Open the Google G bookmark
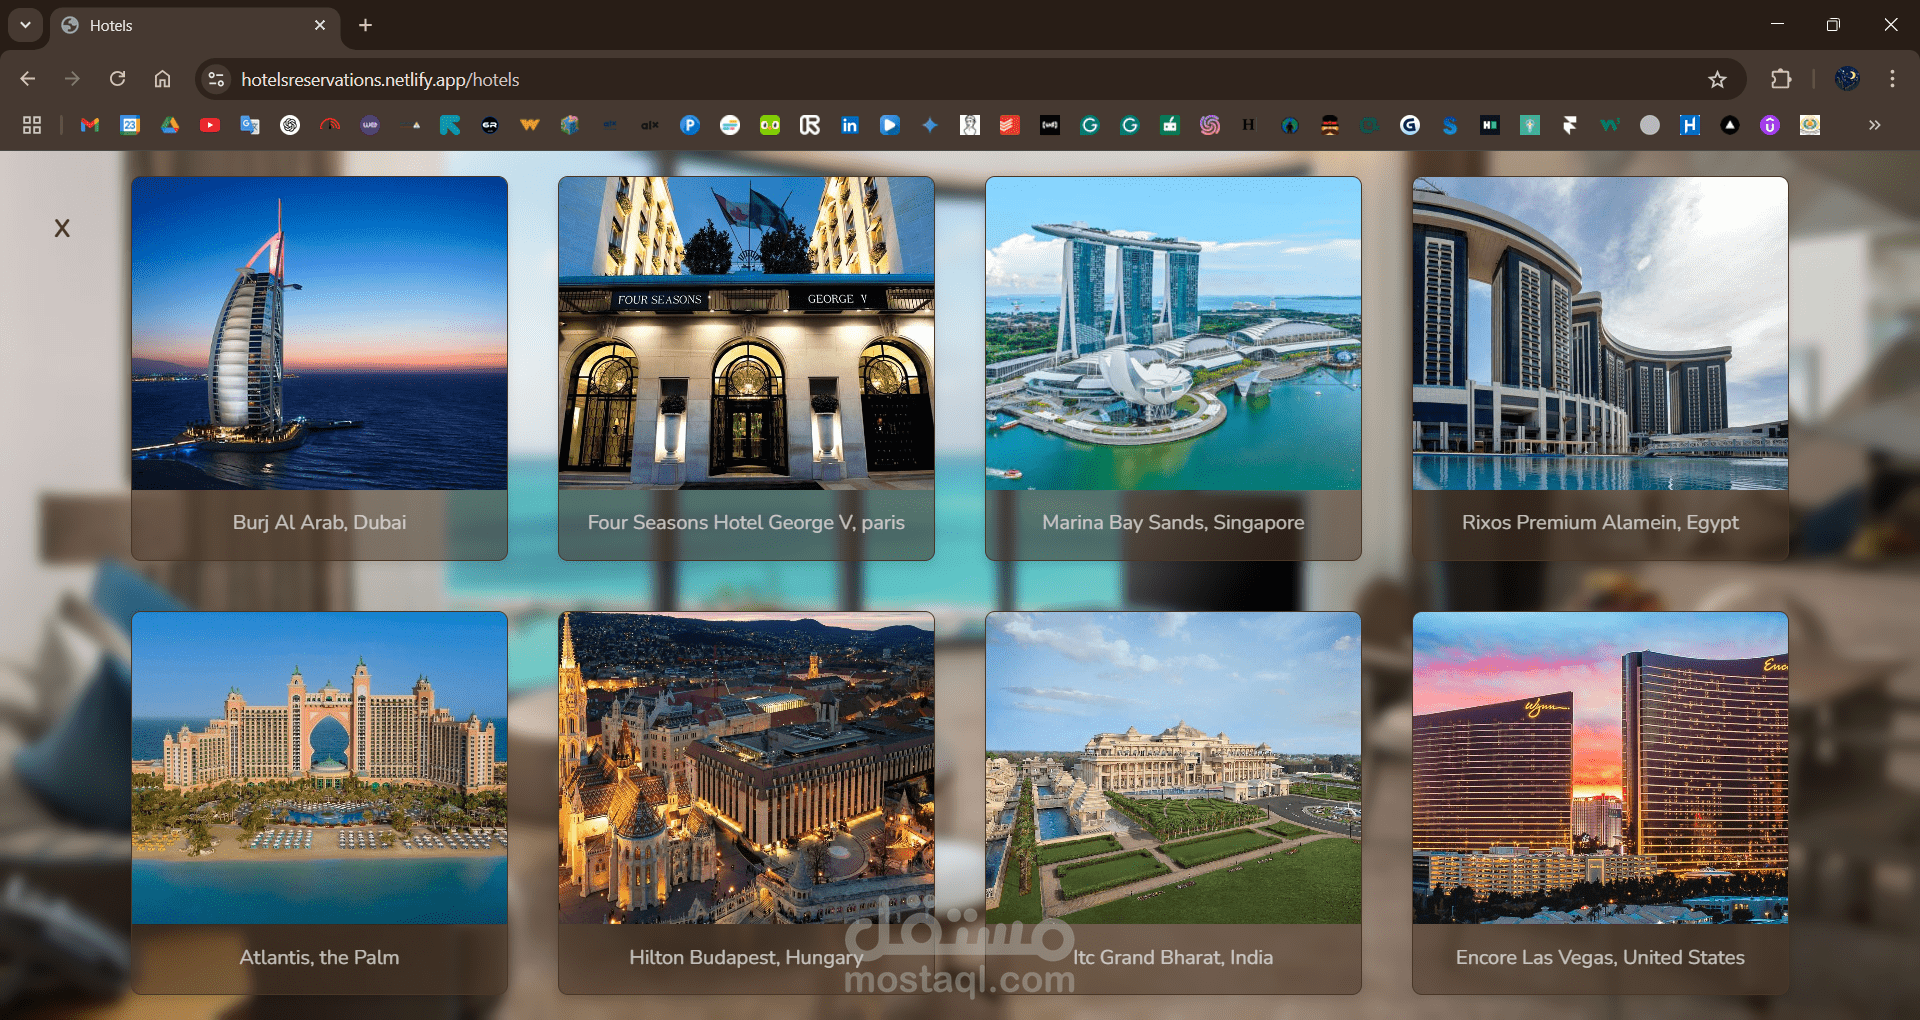 coord(1410,125)
